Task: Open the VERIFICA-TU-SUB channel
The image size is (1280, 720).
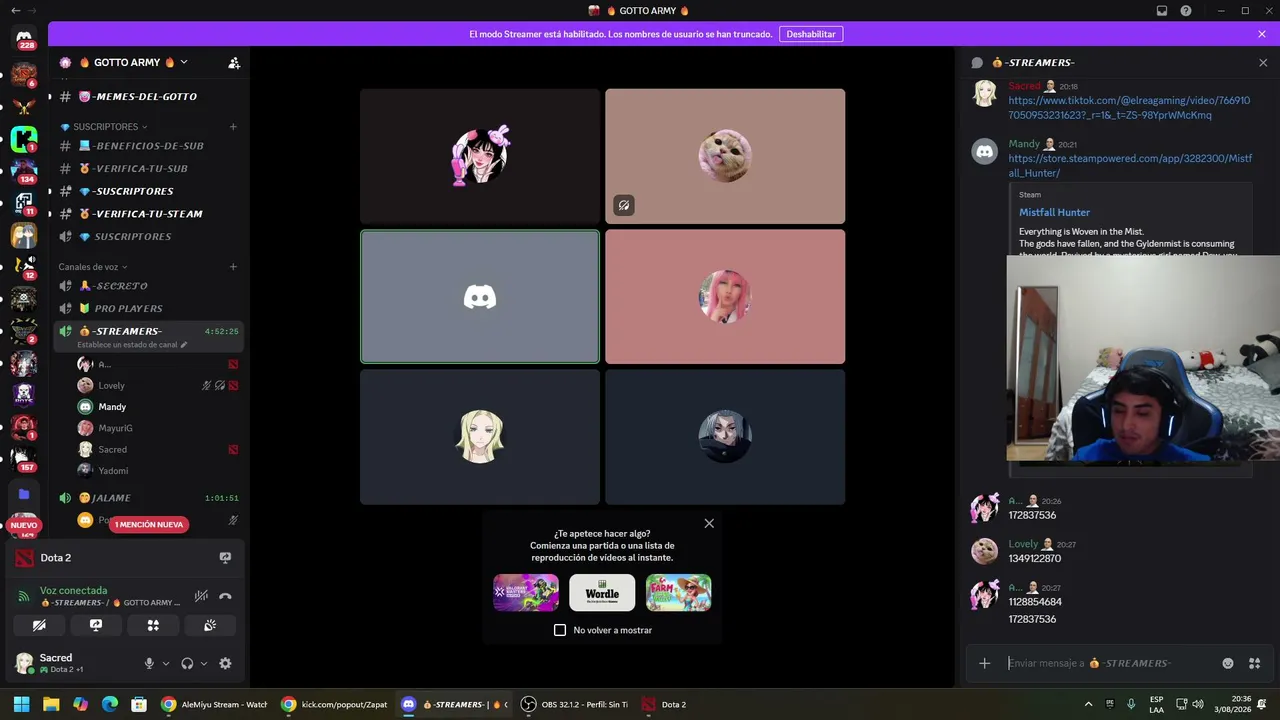Action: coord(147,169)
